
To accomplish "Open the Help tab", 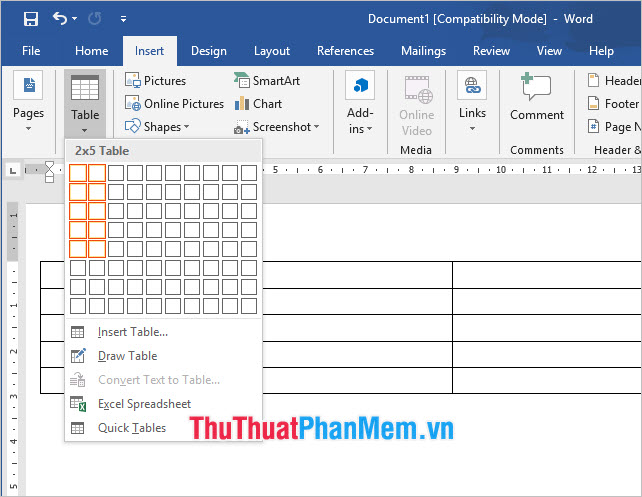I will pyautogui.click(x=601, y=51).
